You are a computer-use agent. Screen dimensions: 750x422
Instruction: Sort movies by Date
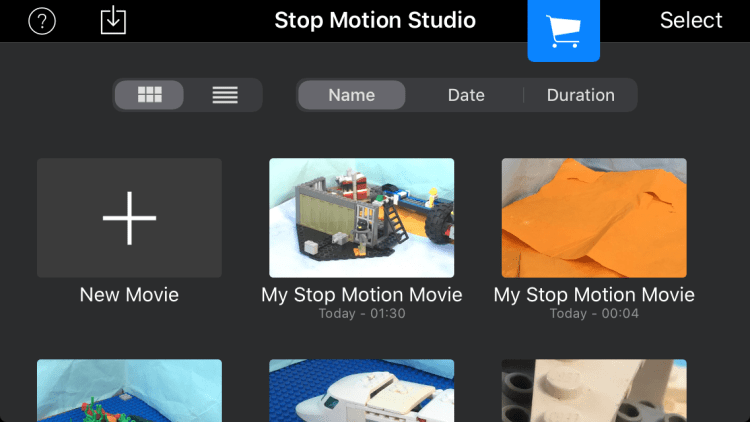(466, 95)
